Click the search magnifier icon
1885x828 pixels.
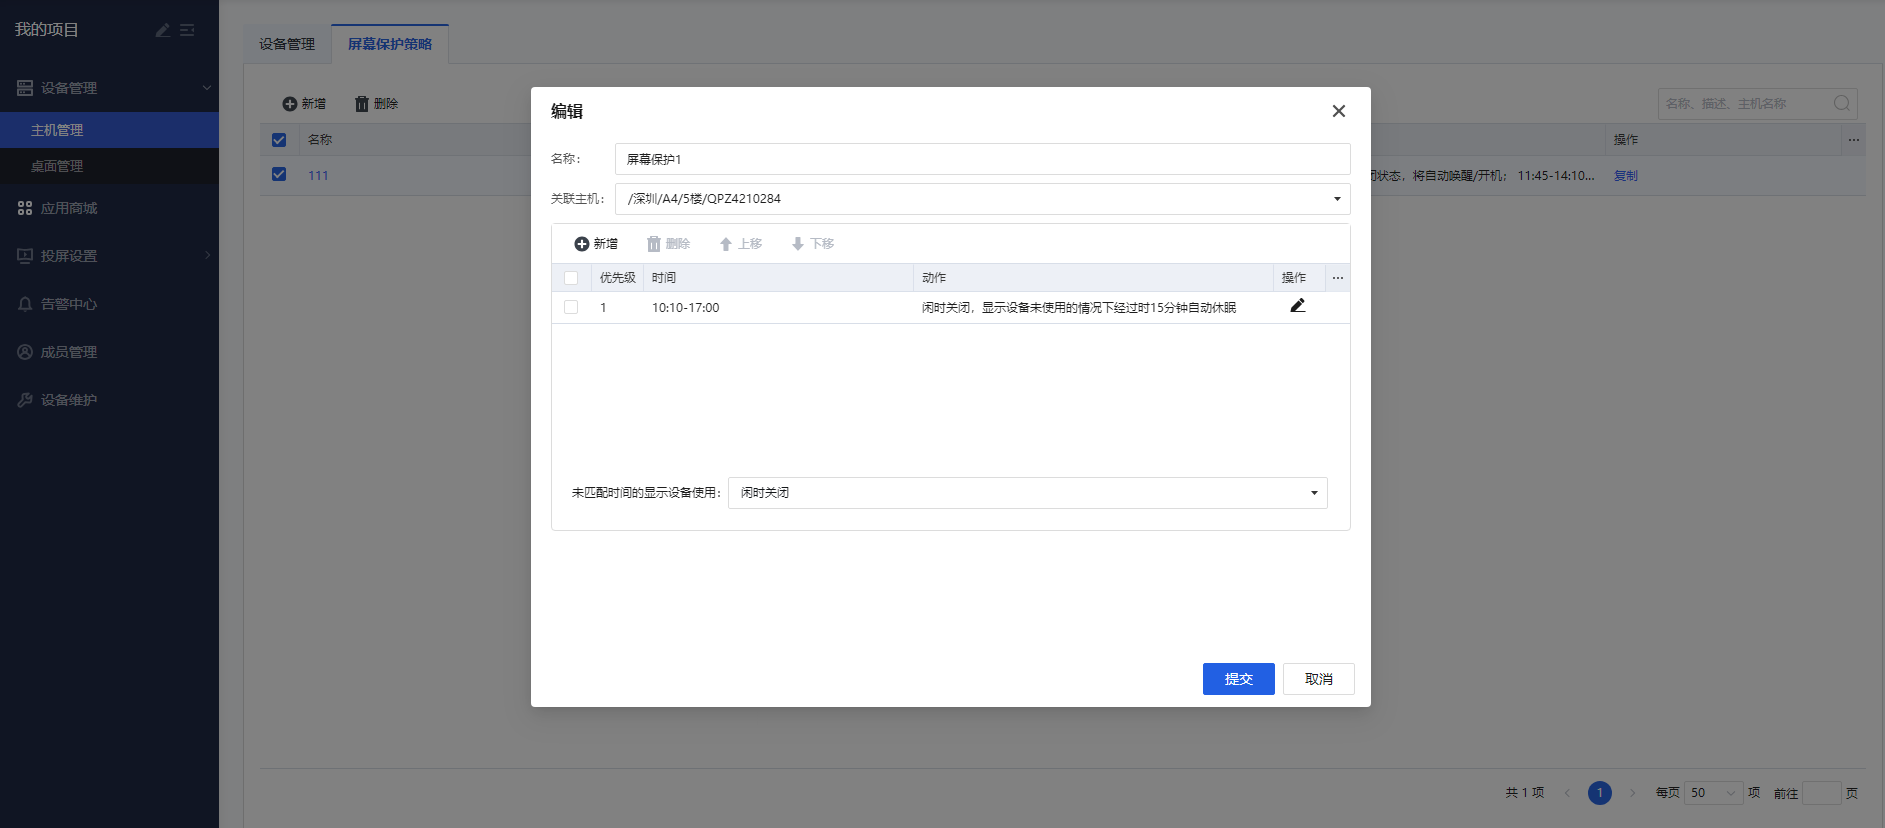(1841, 104)
